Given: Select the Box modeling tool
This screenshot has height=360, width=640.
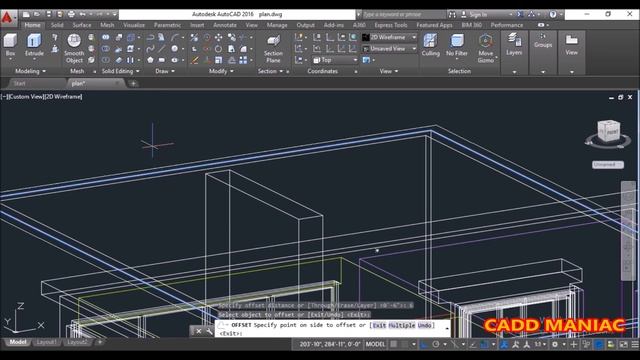Looking at the screenshot, I should pyautogui.click(x=10, y=45).
